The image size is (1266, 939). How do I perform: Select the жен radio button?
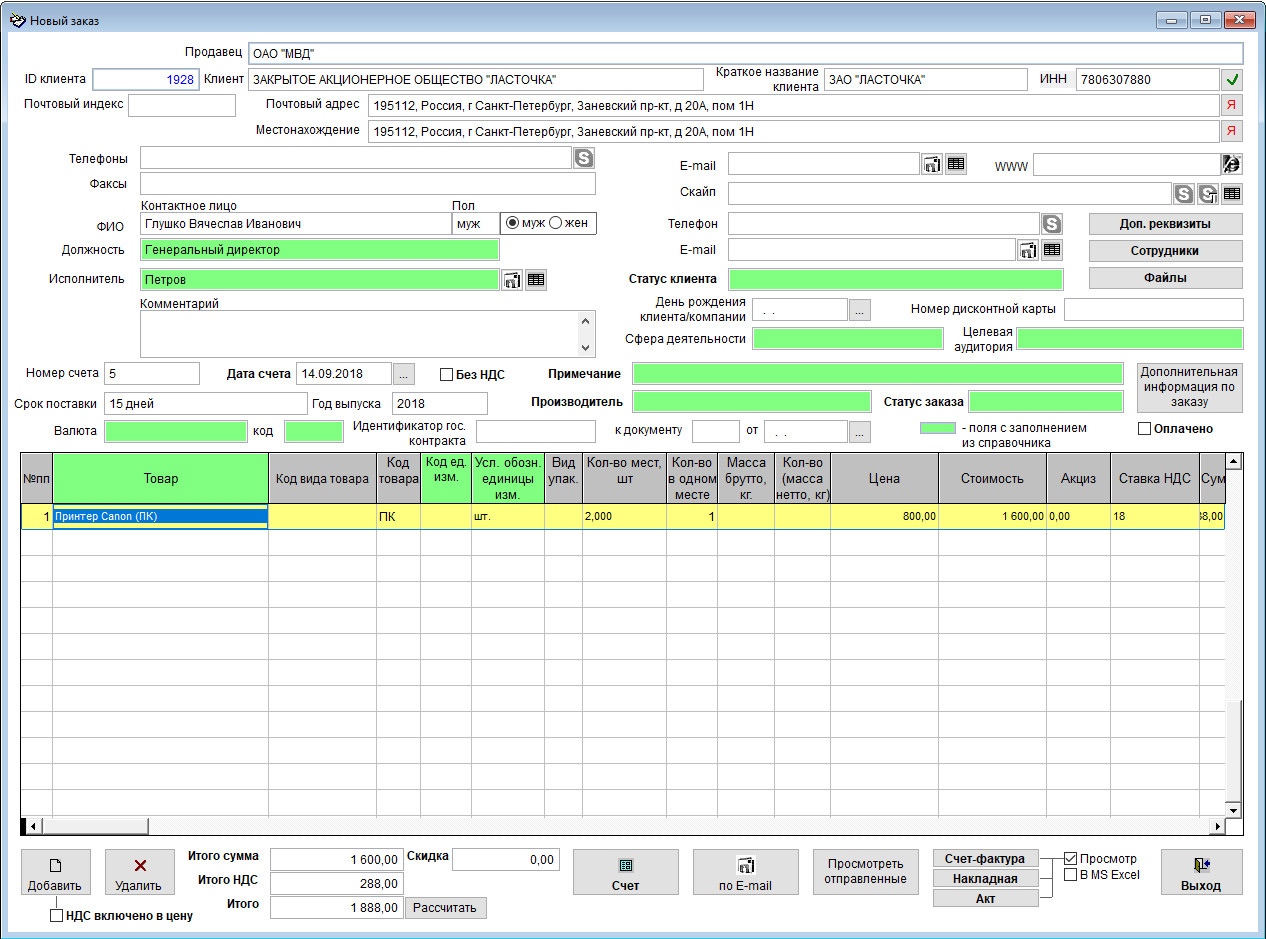556,223
